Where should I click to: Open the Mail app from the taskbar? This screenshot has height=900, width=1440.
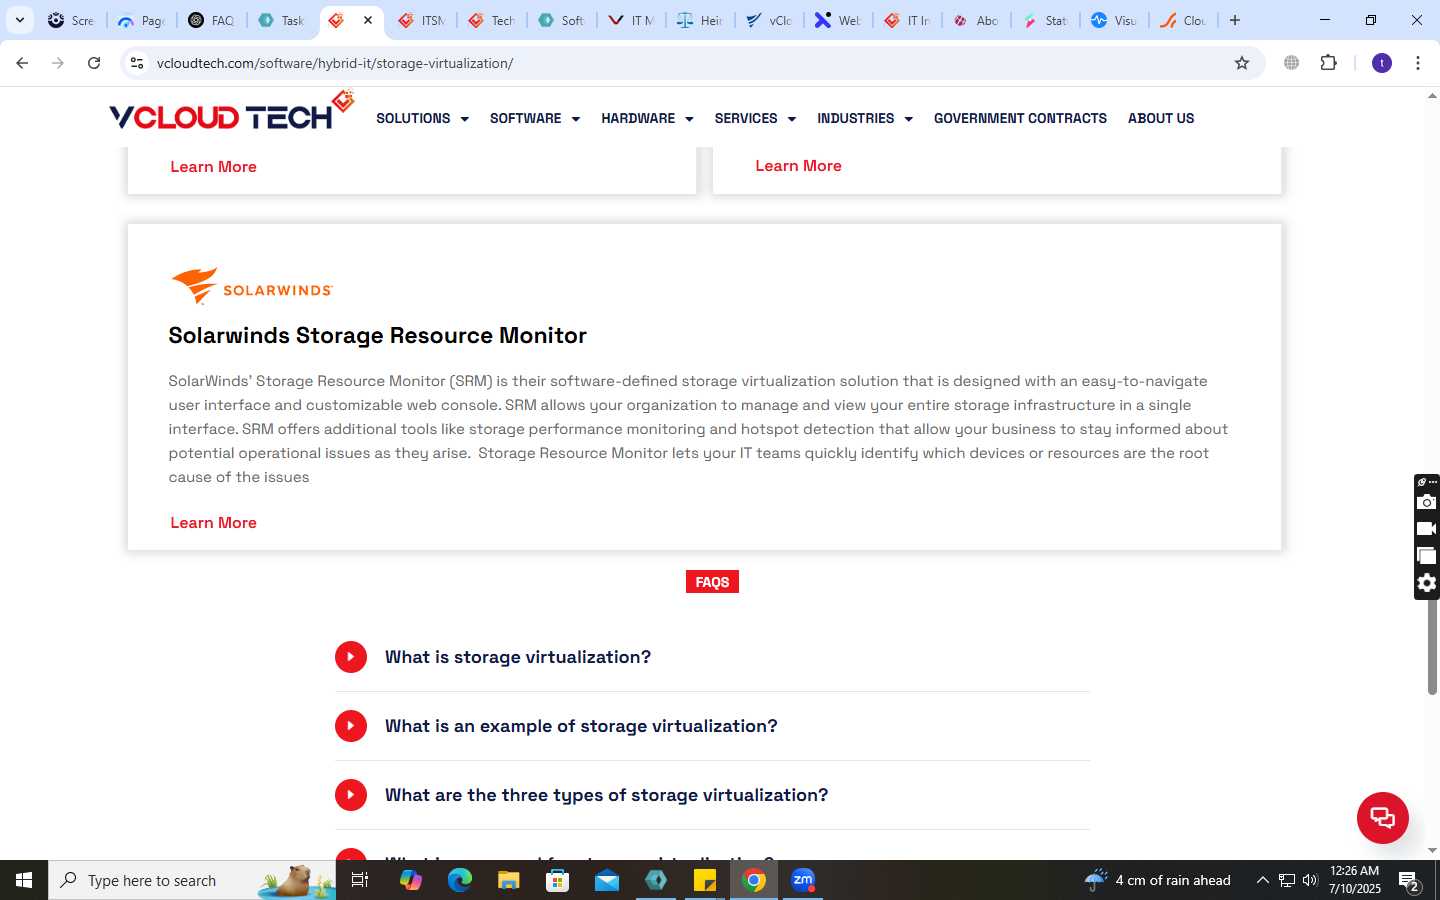click(606, 880)
